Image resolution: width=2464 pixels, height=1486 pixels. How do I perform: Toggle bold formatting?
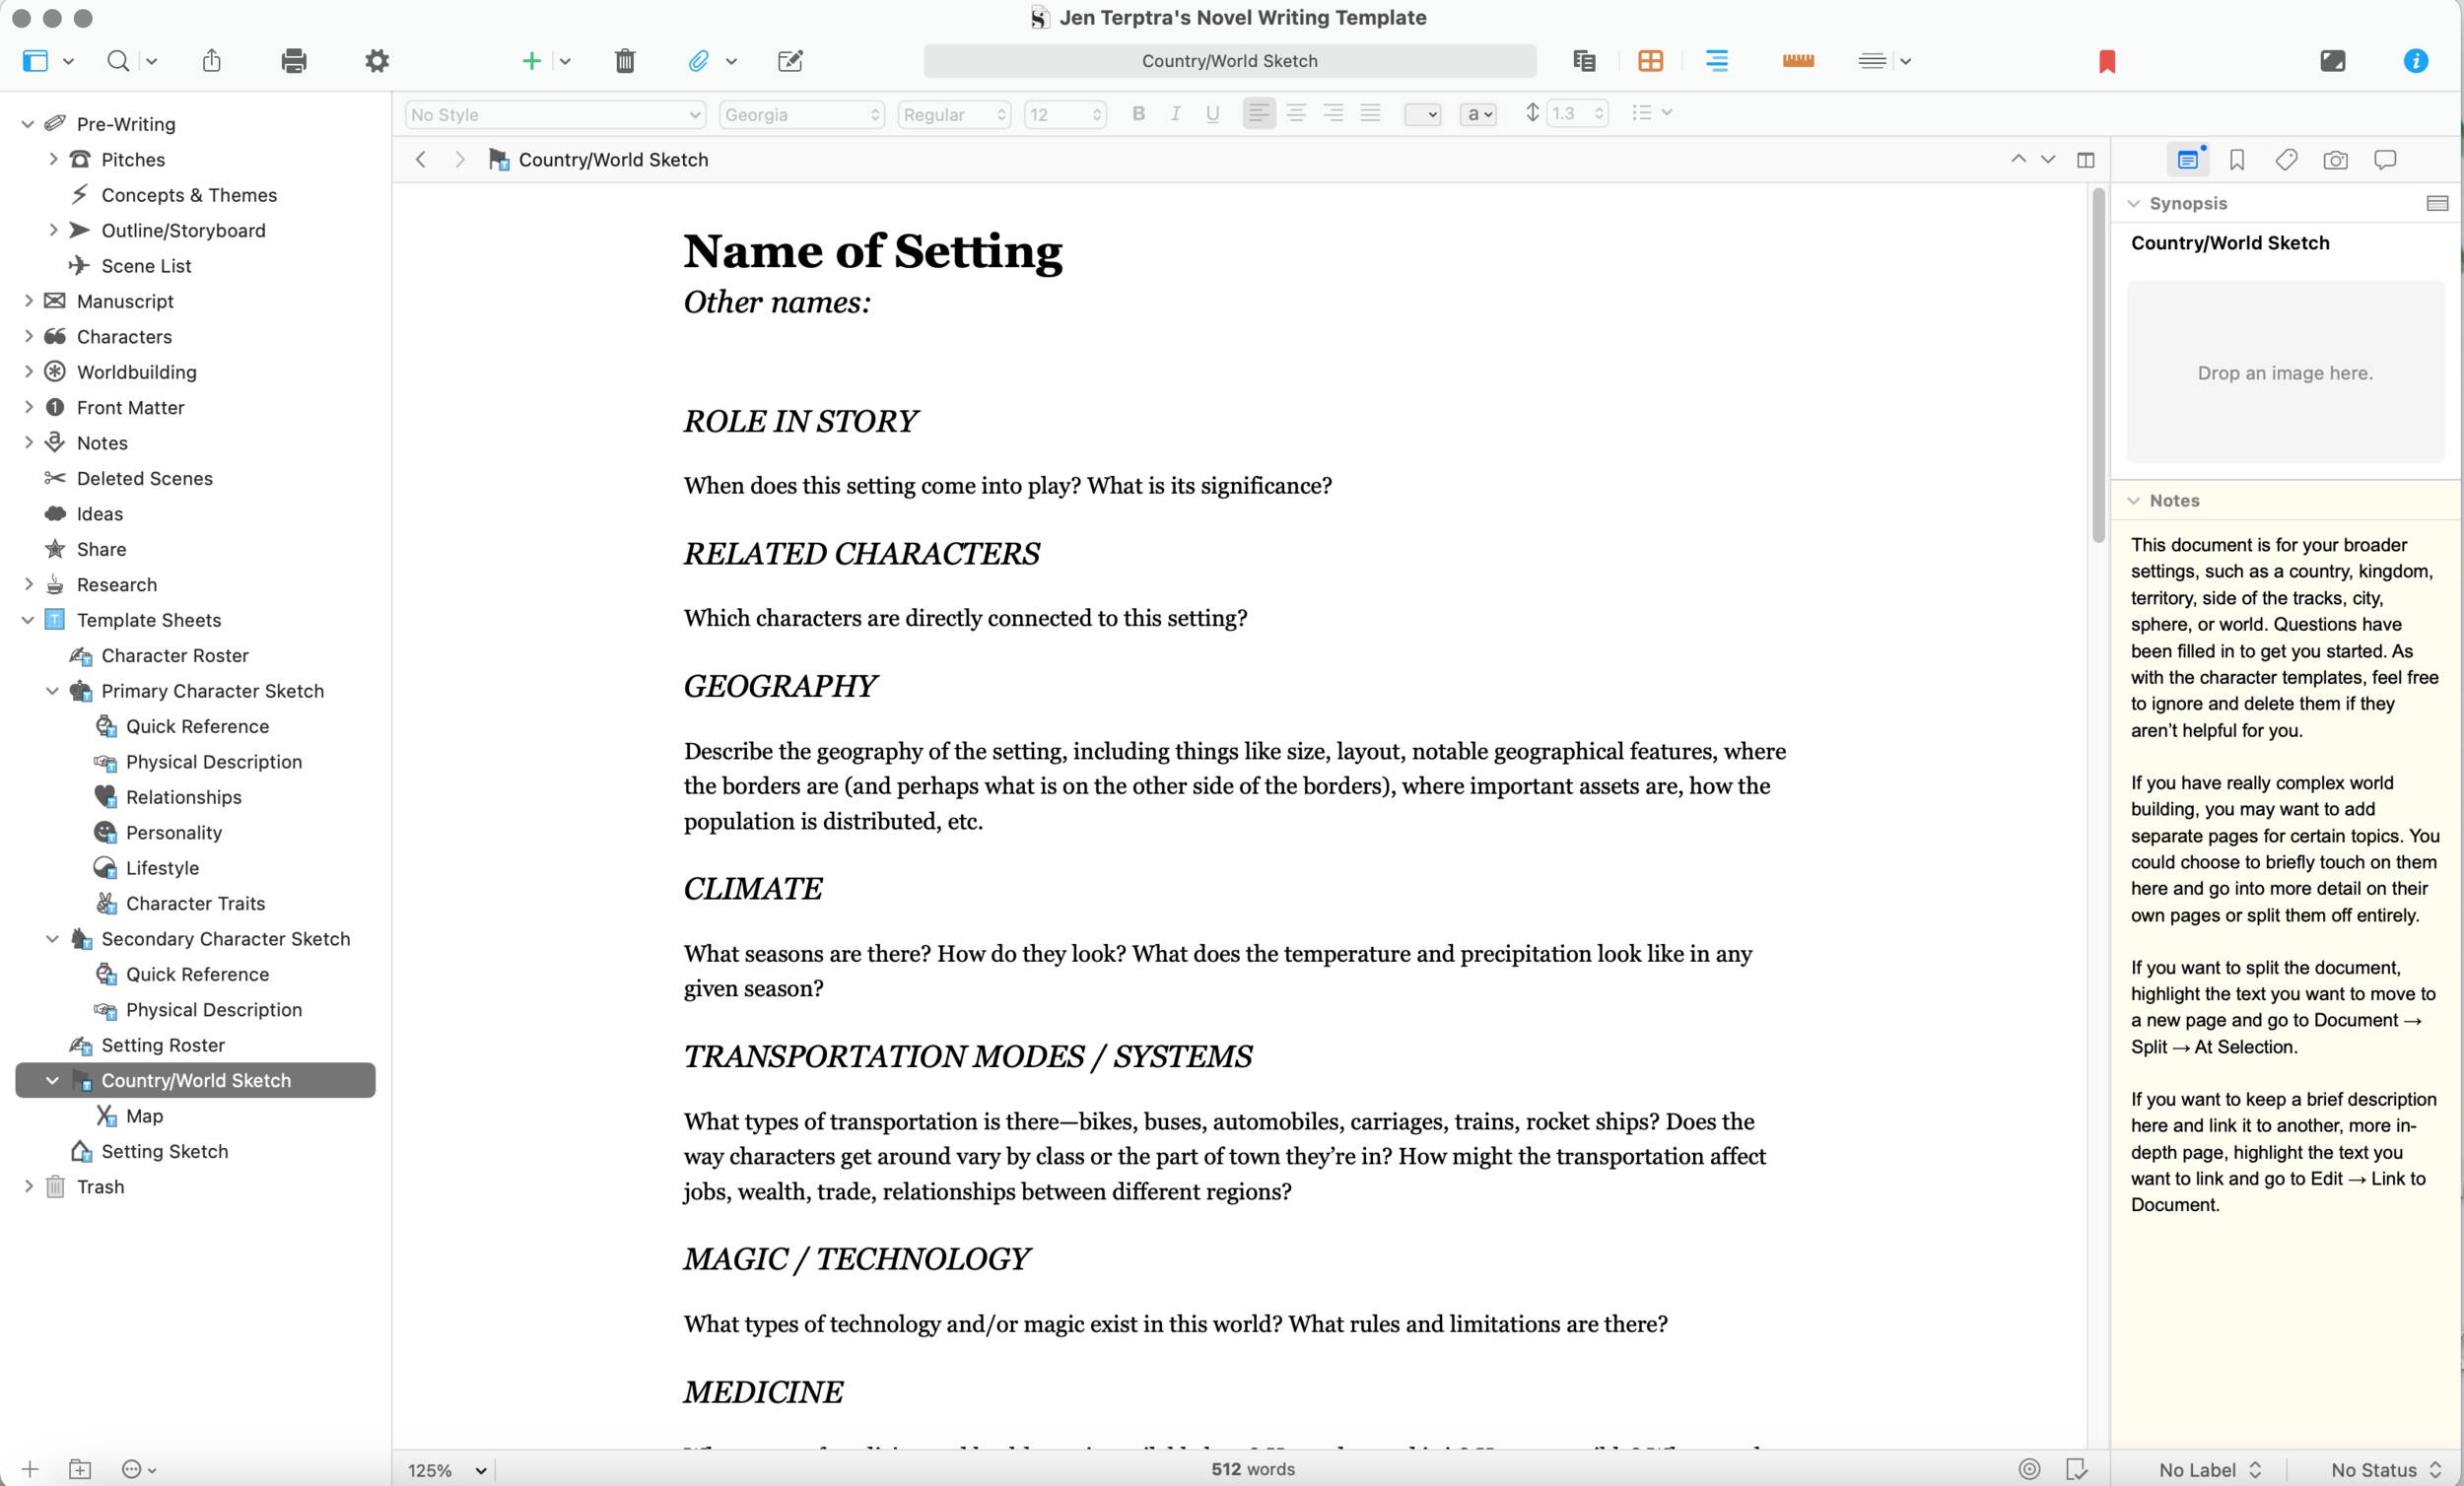(1138, 114)
